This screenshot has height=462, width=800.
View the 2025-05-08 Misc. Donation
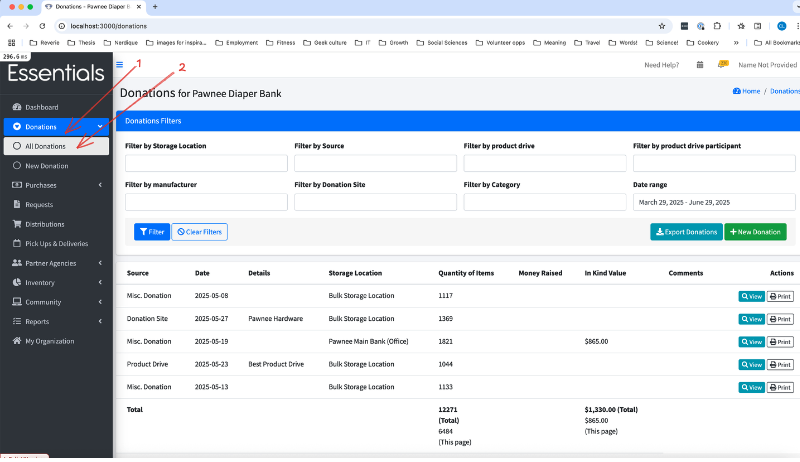pyautogui.click(x=752, y=296)
